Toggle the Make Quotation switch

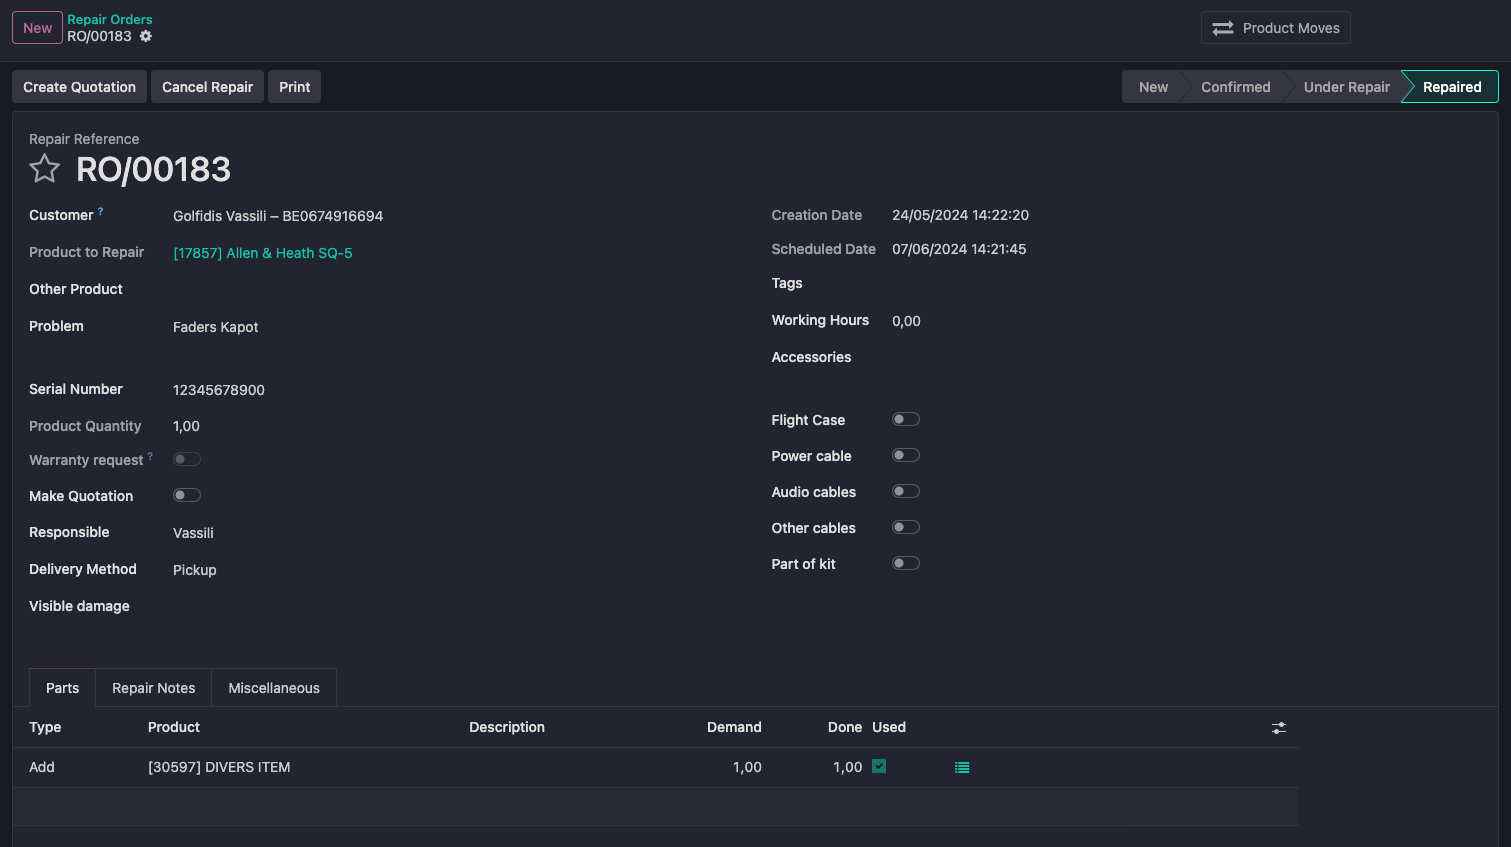point(187,495)
